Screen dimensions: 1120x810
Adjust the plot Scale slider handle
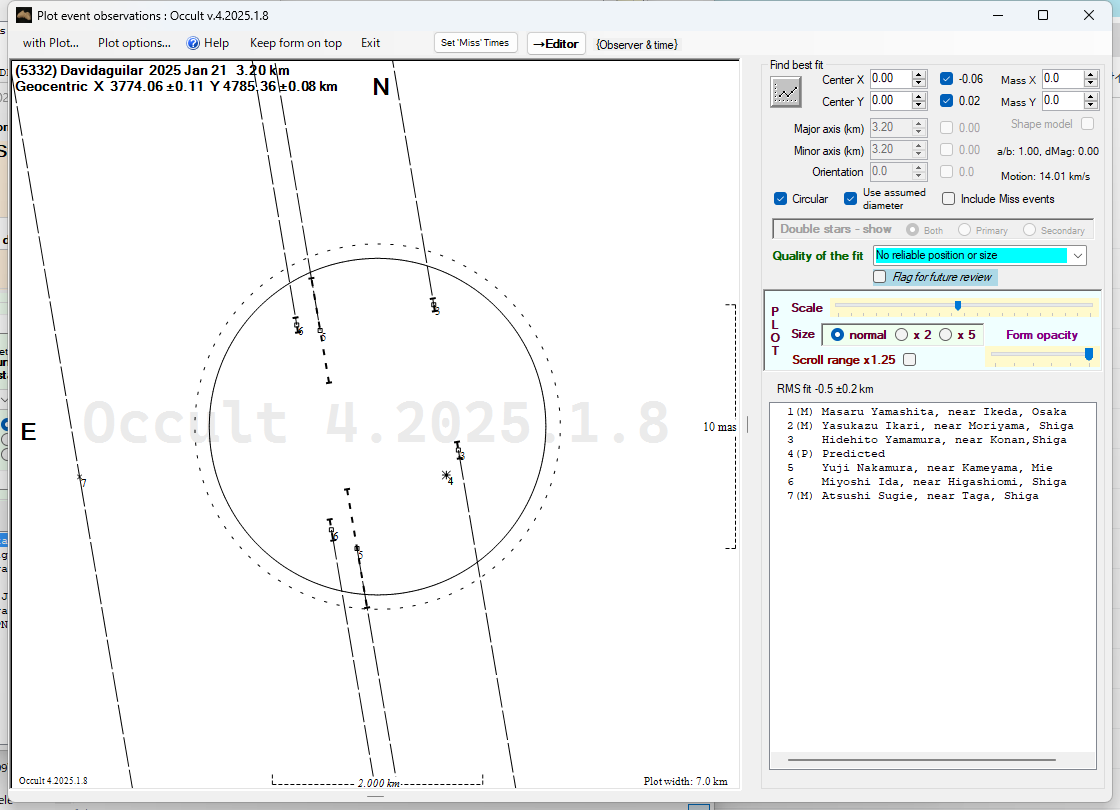[958, 306]
